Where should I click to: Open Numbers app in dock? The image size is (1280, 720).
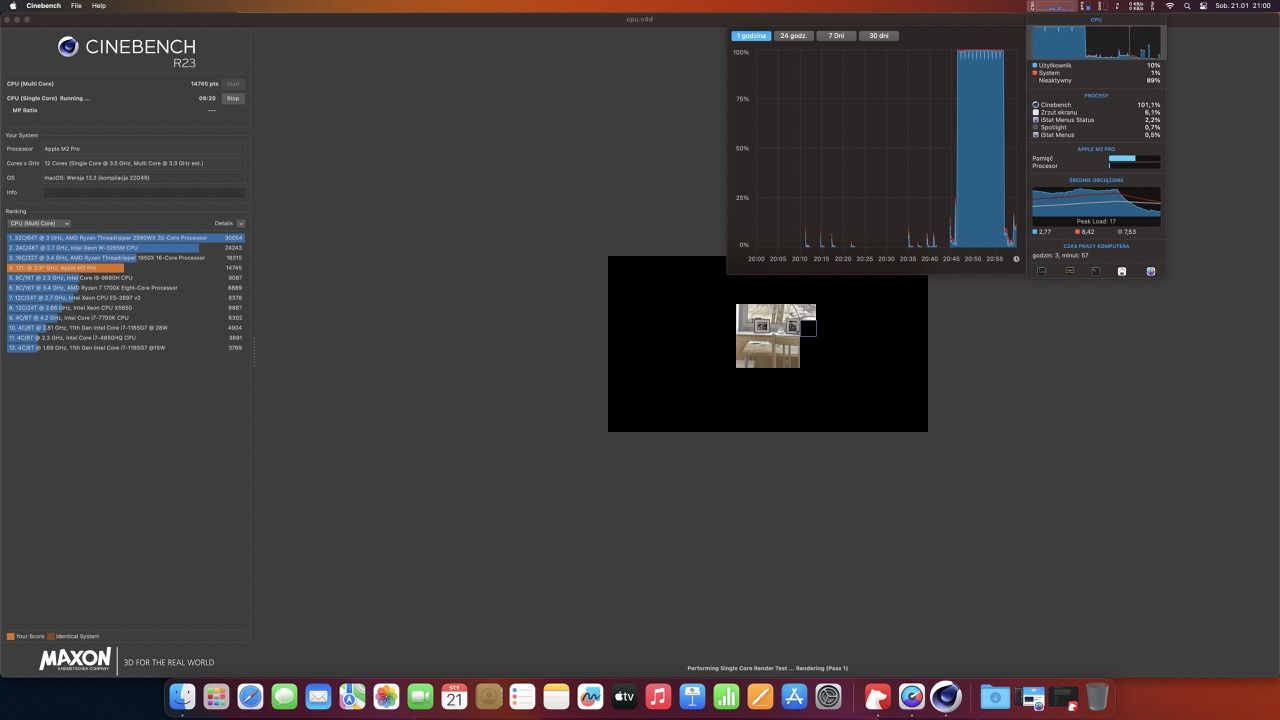click(x=727, y=696)
